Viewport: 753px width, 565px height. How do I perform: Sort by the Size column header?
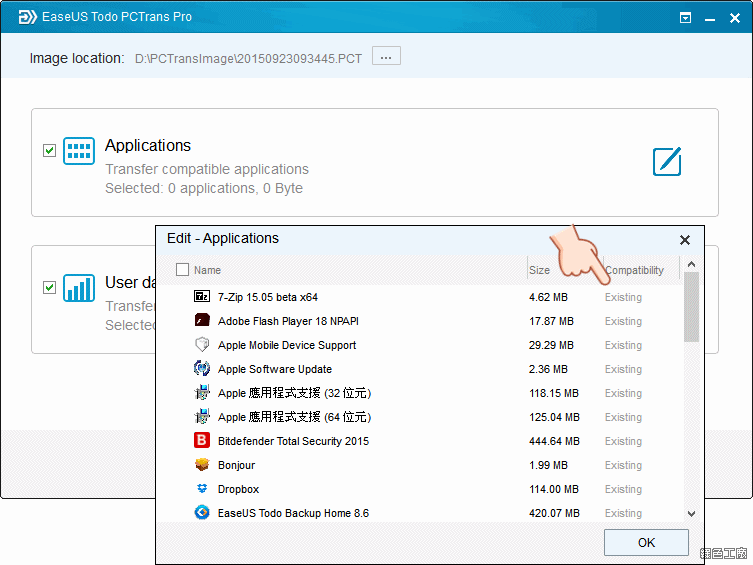coord(539,270)
